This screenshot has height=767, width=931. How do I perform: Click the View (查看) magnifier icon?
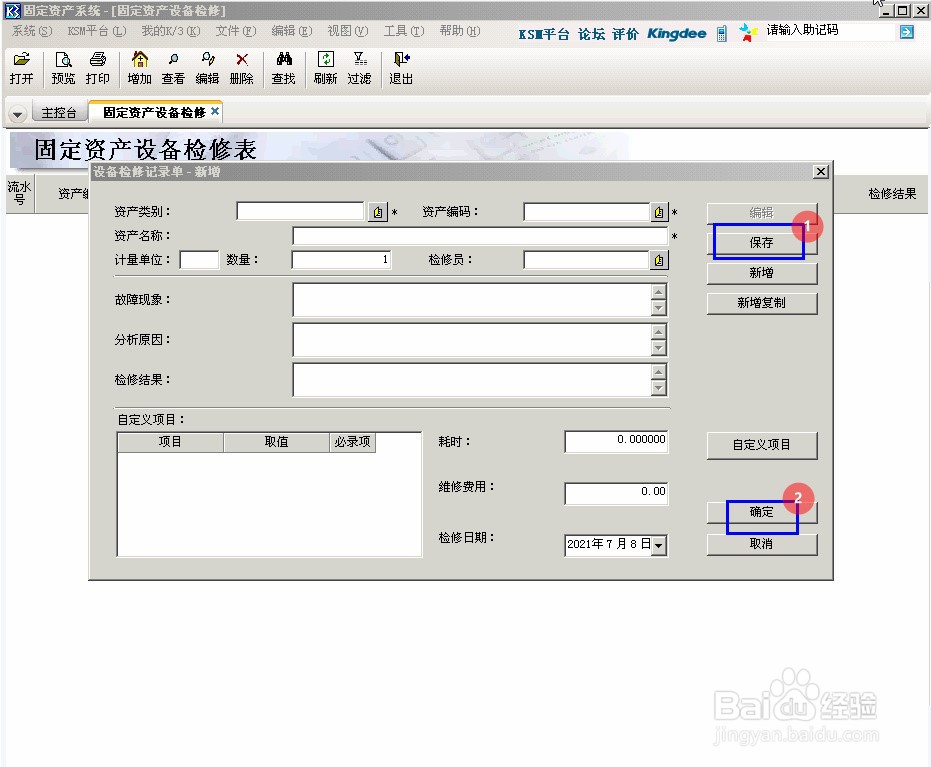pyautogui.click(x=173, y=68)
